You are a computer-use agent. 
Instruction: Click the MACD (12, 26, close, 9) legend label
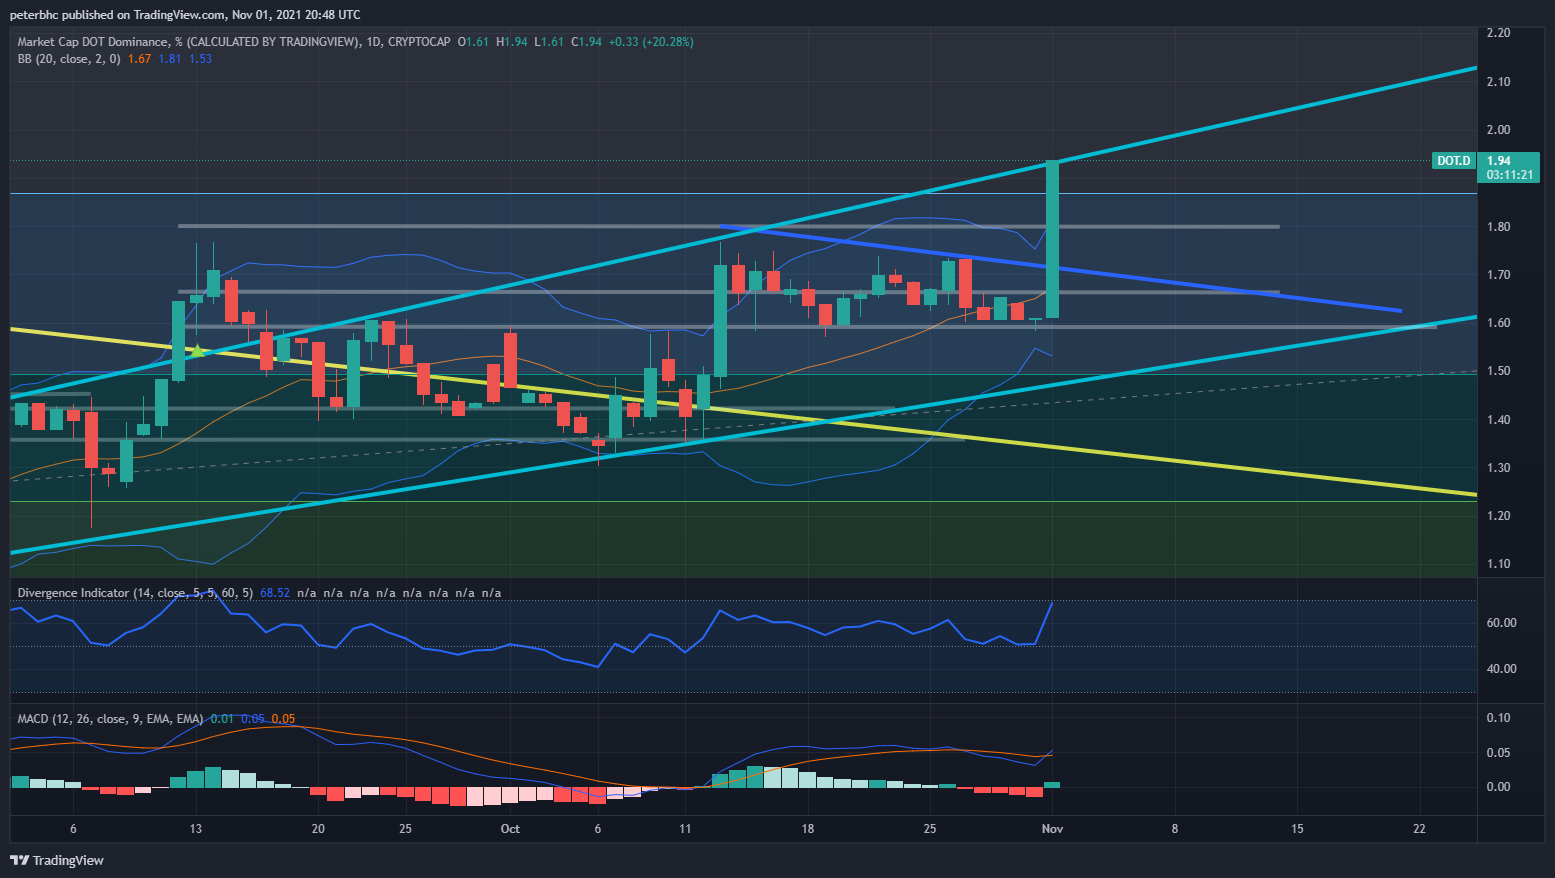click(110, 719)
